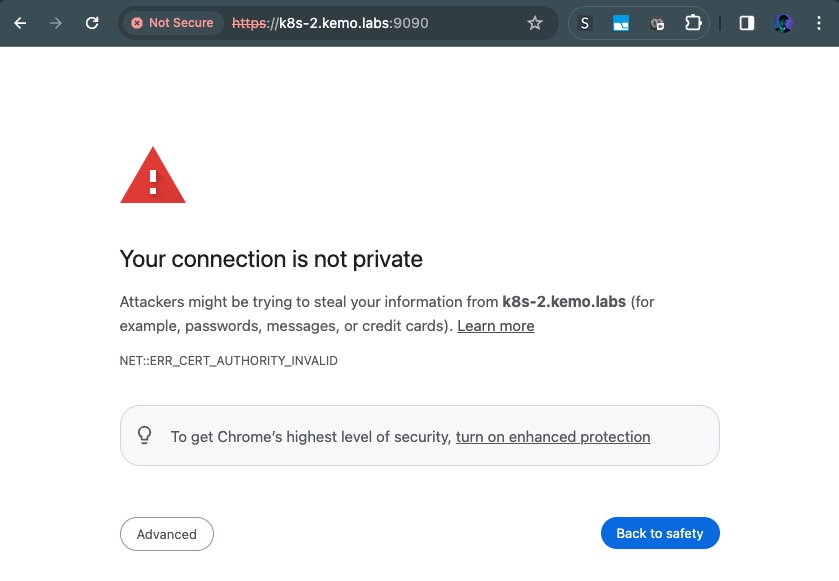Click the red warning triangle icon
This screenshot has width=839, height=581.
pos(153,177)
